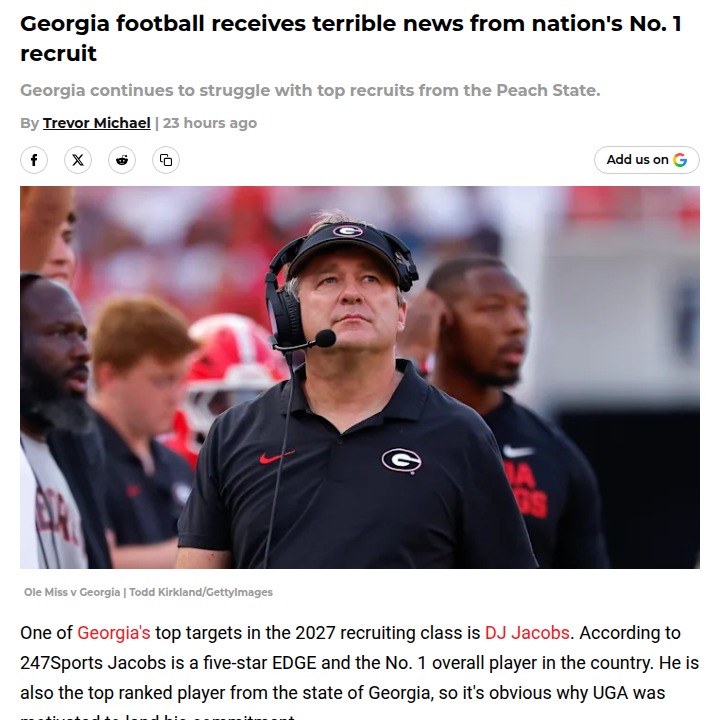Share the article on Facebook
Screen dimensions: 720x720
(x=34, y=160)
